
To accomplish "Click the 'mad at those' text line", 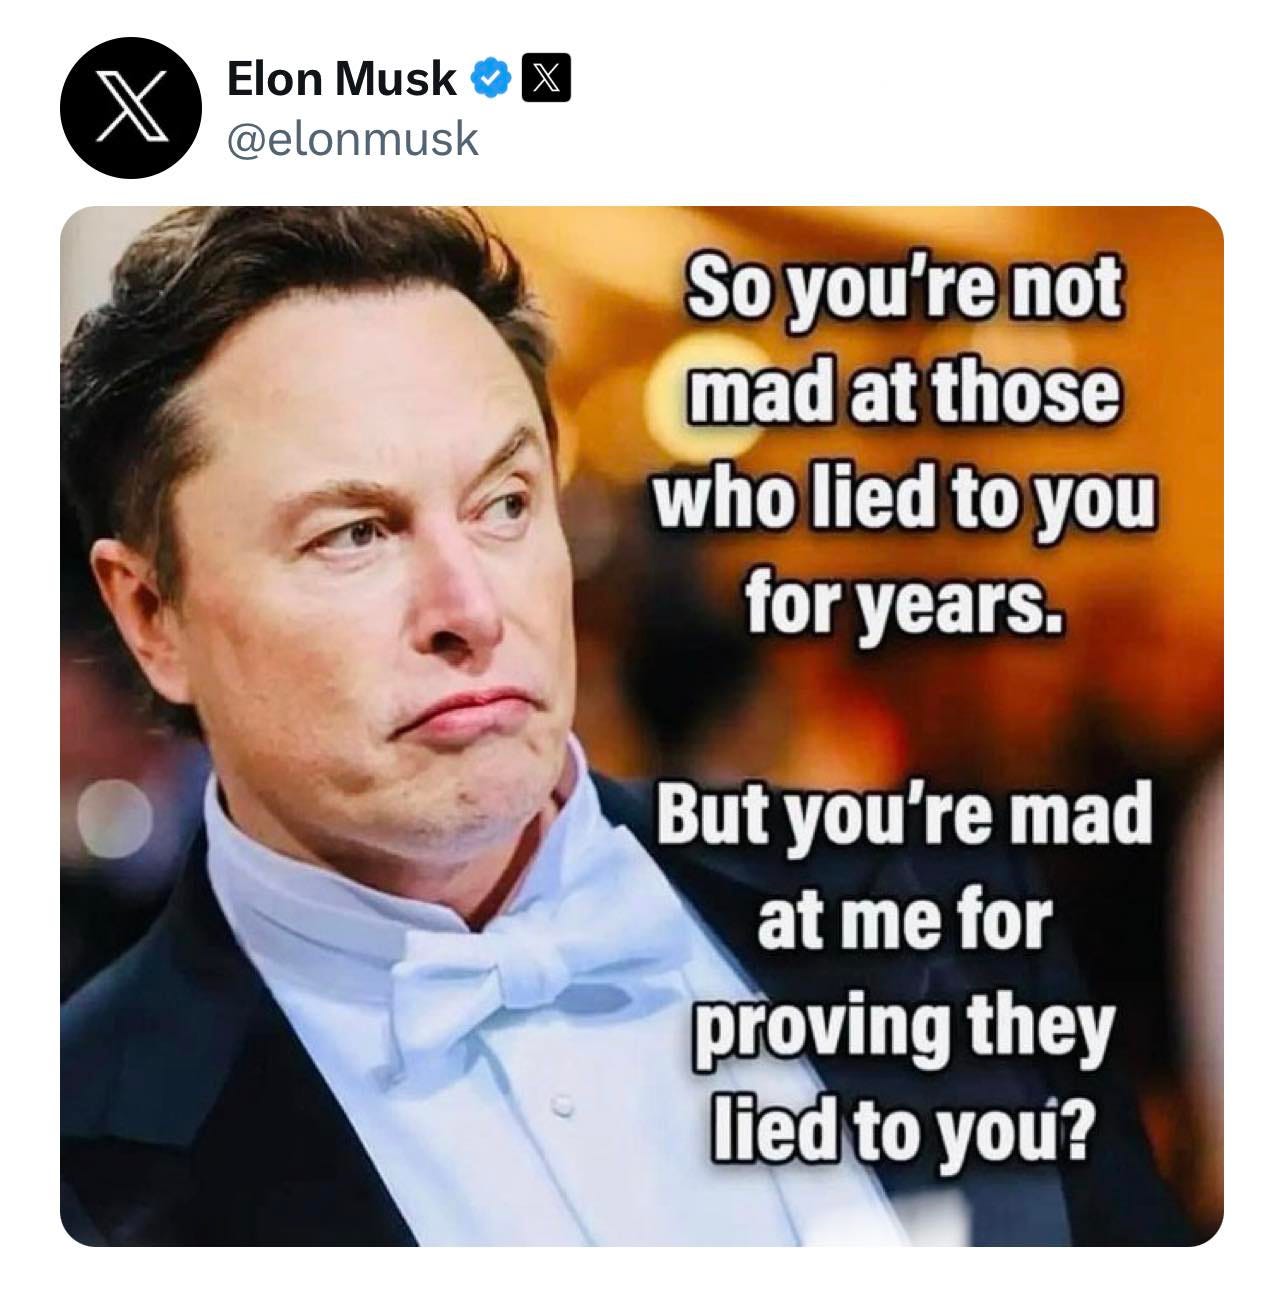I will 902,391.
